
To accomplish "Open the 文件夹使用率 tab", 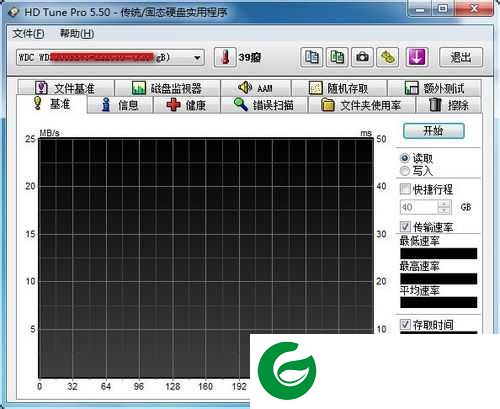I will 362,105.
